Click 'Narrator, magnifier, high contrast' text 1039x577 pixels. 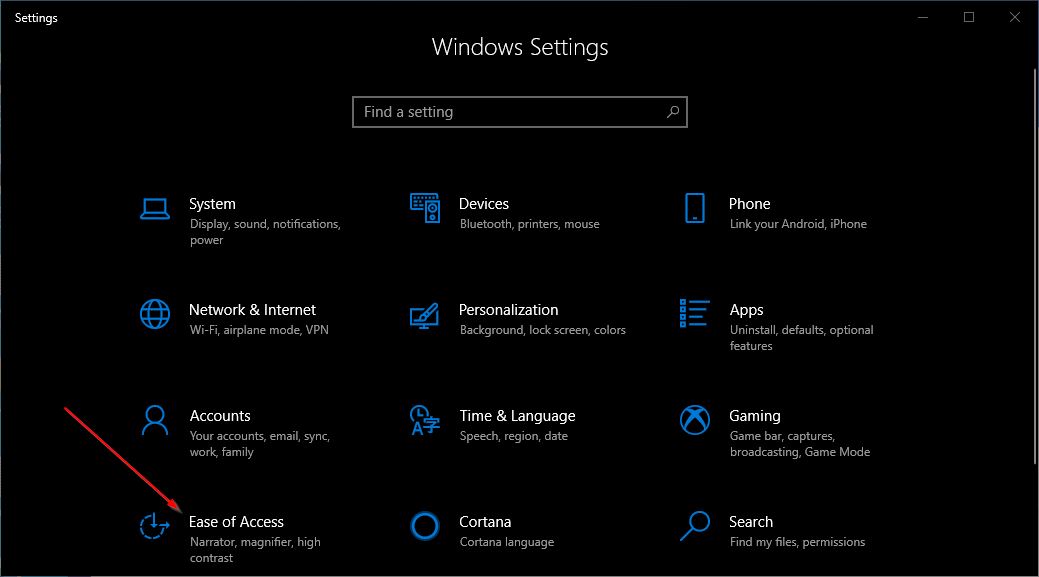(255, 550)
